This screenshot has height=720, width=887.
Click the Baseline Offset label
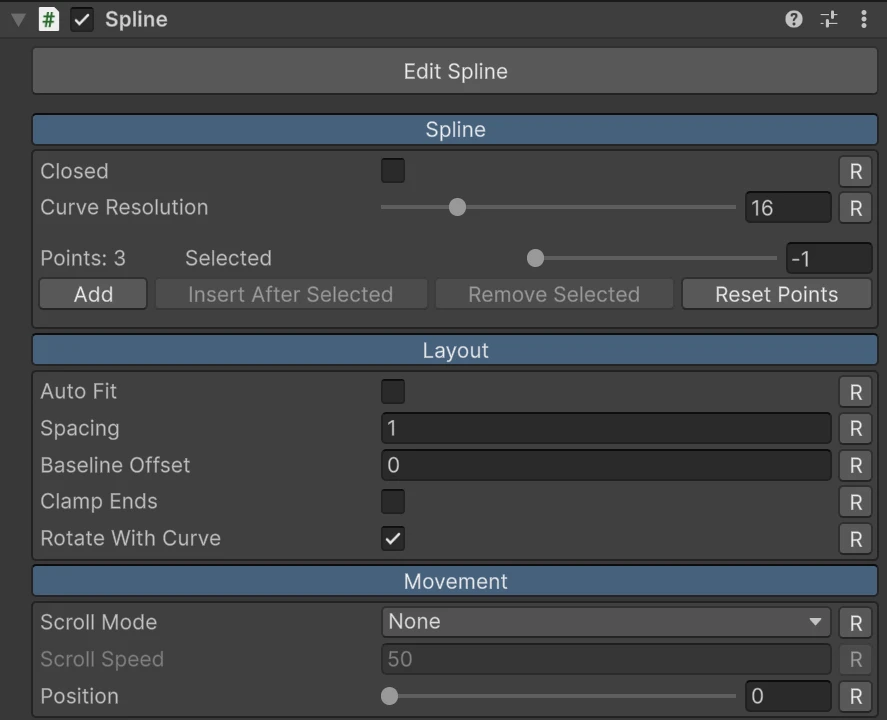pyautogui.click(x=115, y=465)
